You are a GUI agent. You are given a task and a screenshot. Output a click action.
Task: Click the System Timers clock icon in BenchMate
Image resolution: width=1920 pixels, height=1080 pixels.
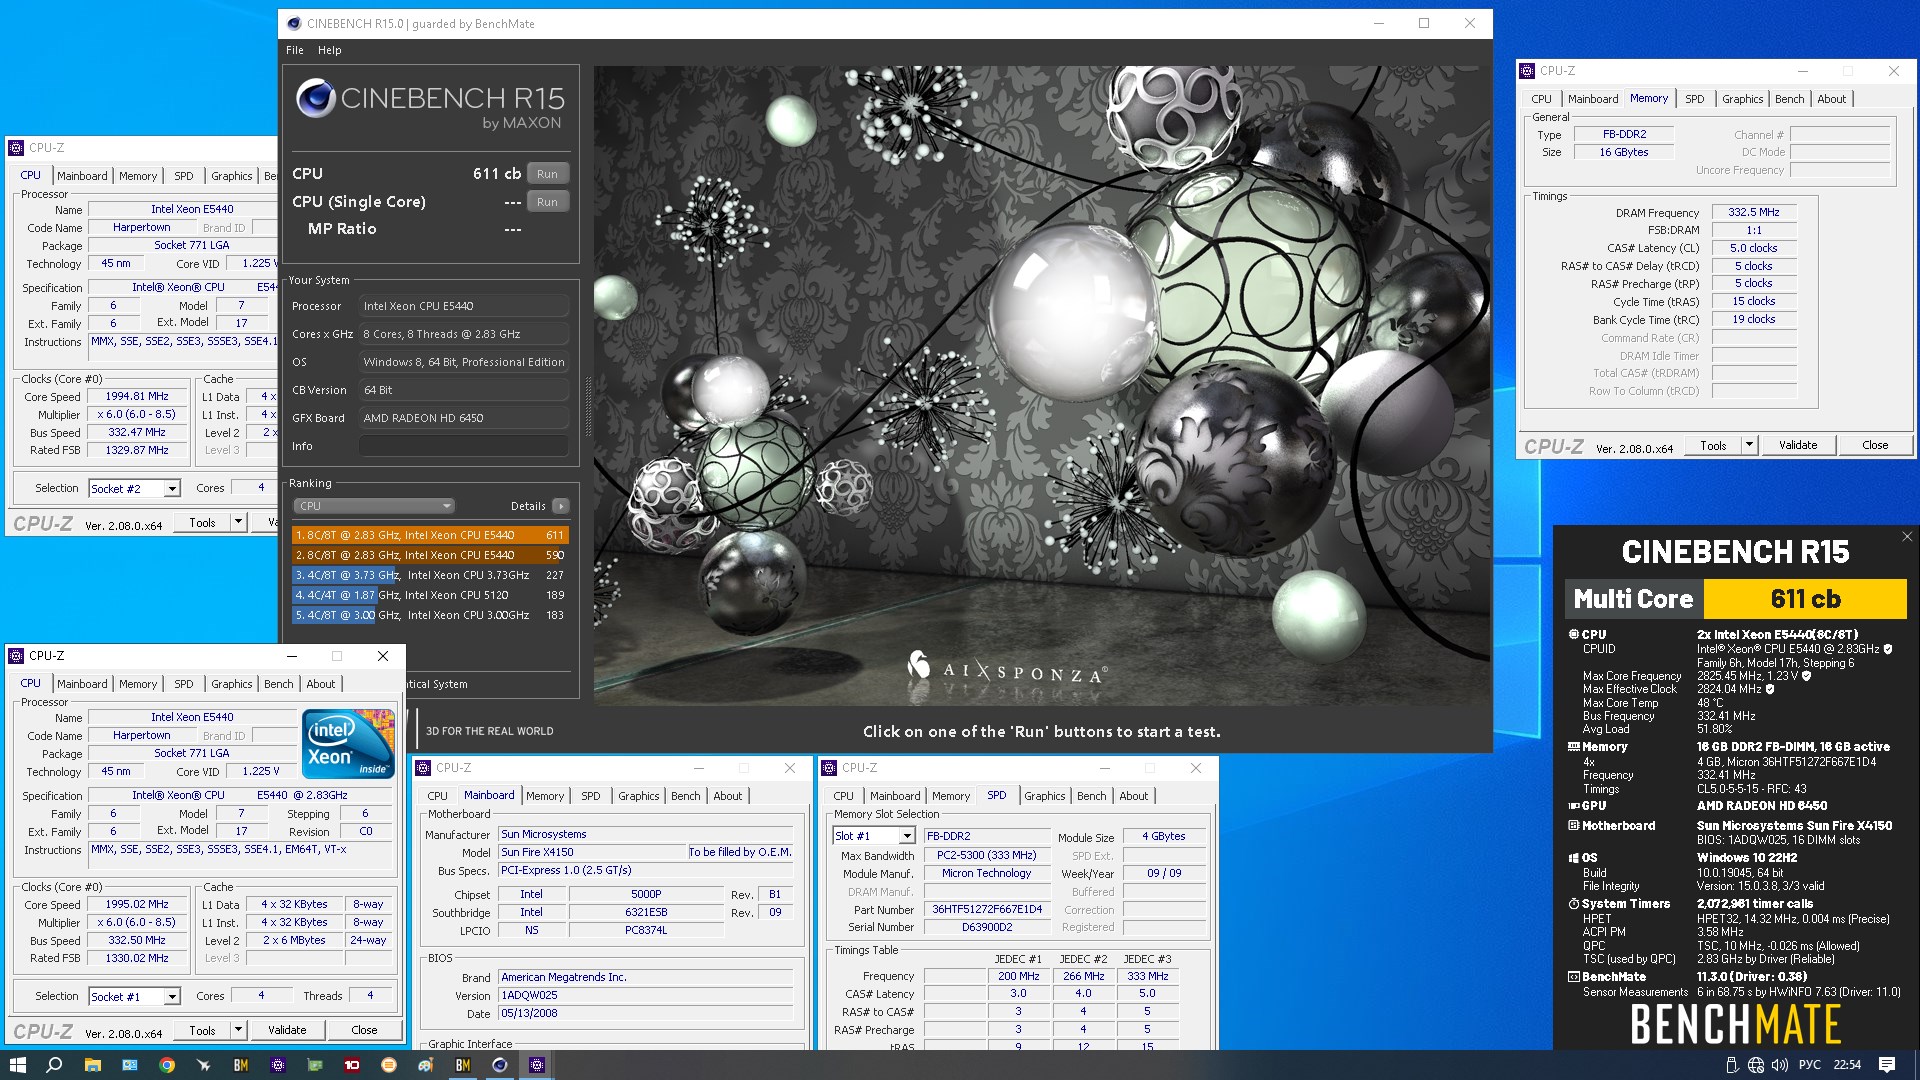click(1573, 904)
